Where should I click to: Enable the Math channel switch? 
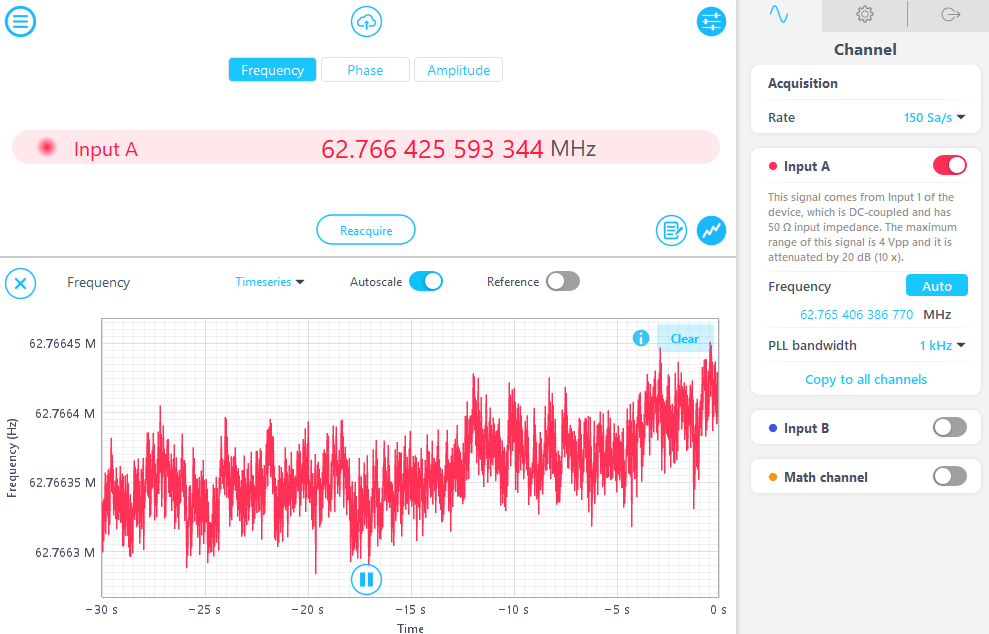[x=950, y=476]
